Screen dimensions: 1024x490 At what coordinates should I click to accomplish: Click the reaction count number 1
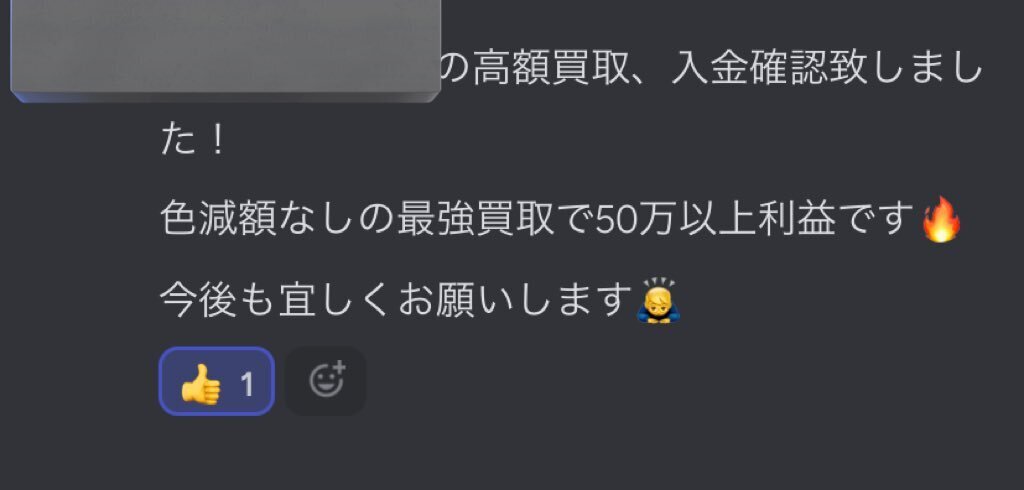(247, 385)
